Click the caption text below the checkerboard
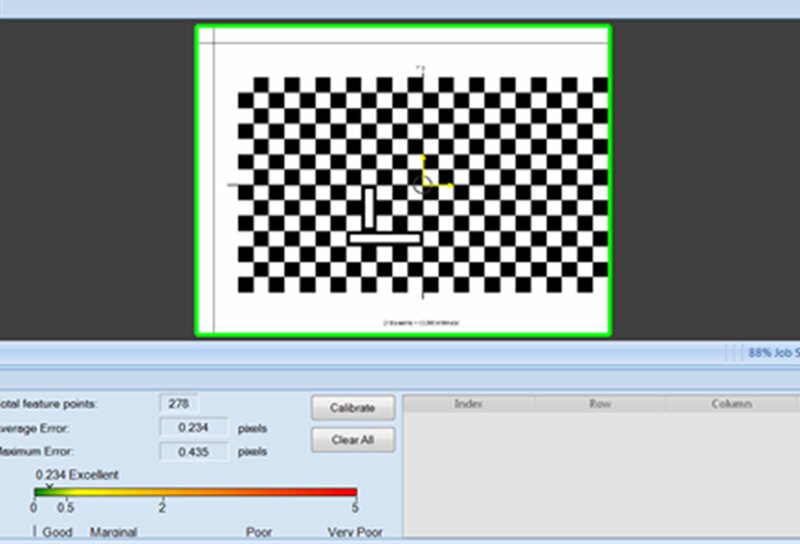Image resolution: width=800 pixels, height=544 pixels. pos(421,323)
